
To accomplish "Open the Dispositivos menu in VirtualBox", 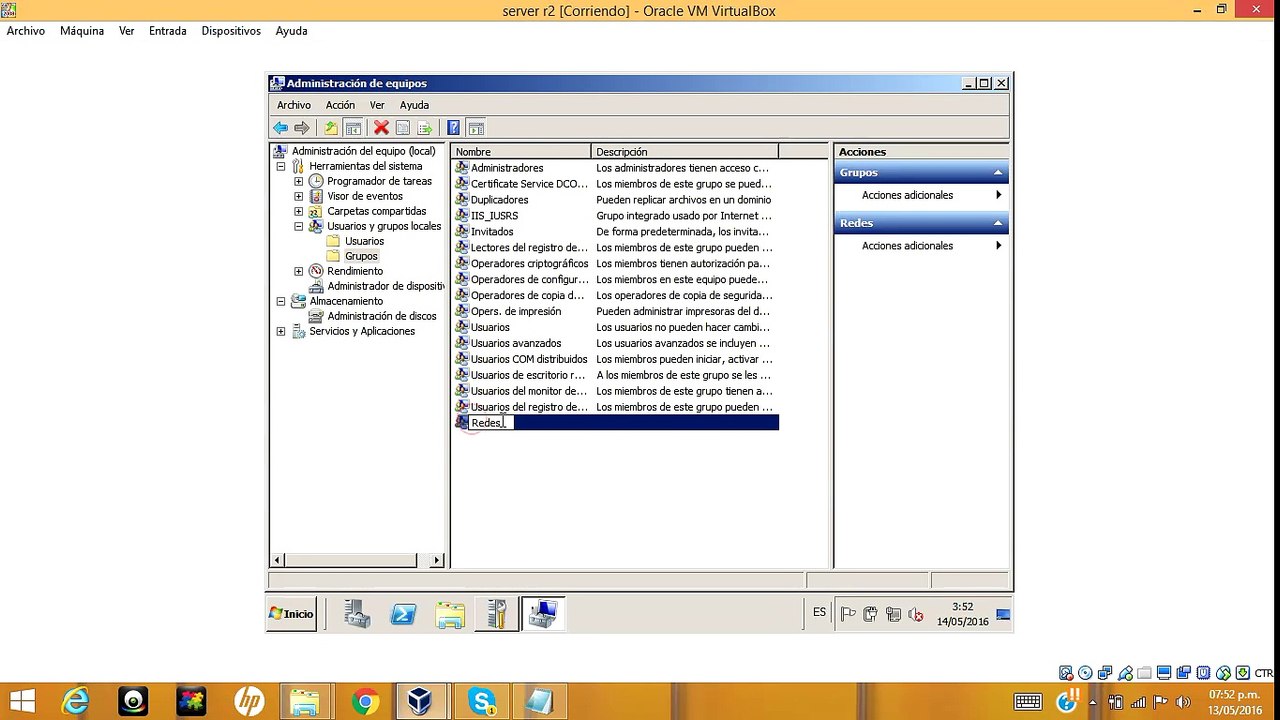I will pyautogui.click(x=231, y=31).
